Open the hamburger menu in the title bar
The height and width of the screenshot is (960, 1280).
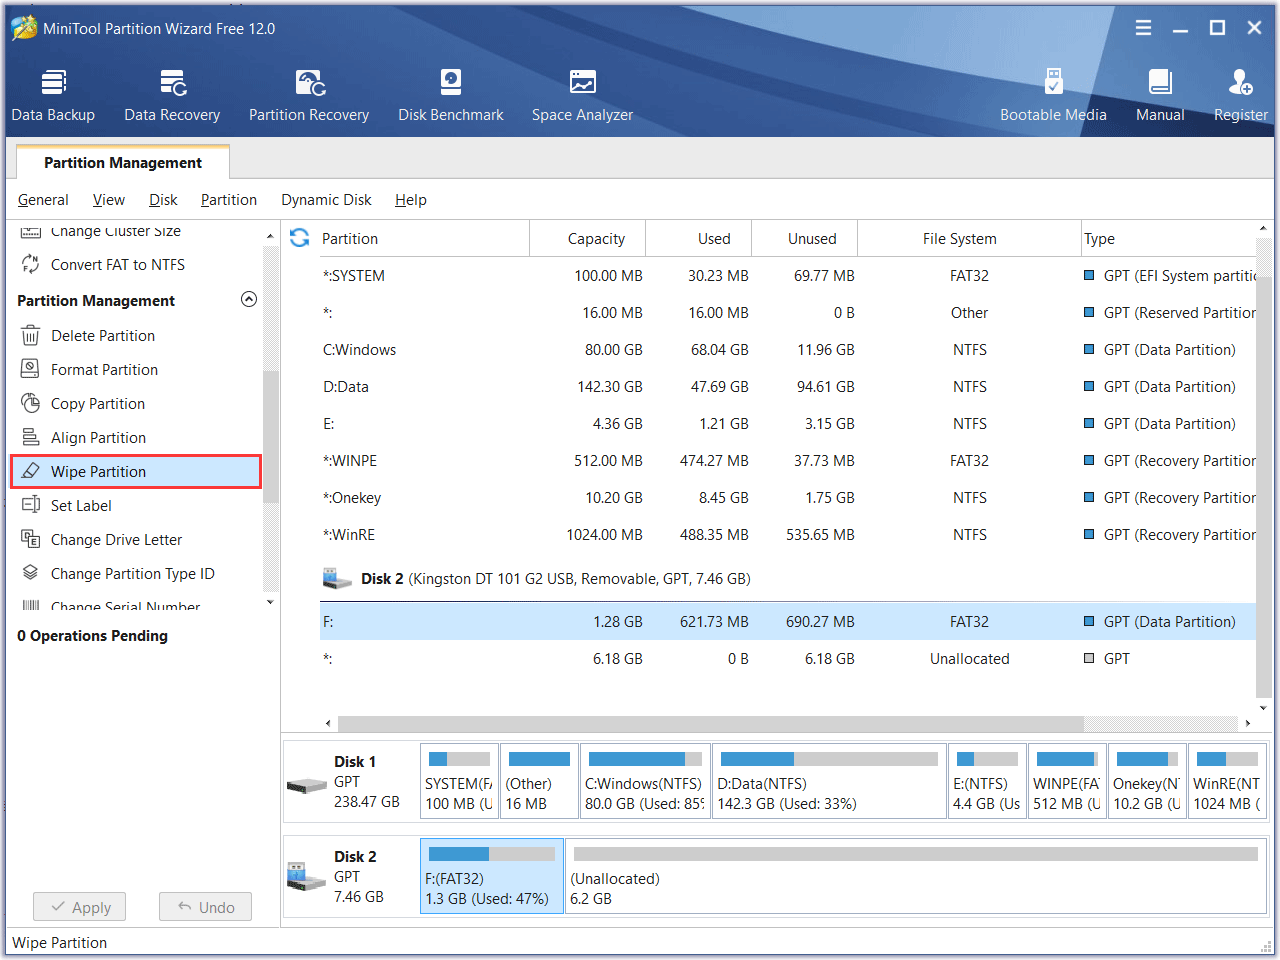coord(1144,28)
